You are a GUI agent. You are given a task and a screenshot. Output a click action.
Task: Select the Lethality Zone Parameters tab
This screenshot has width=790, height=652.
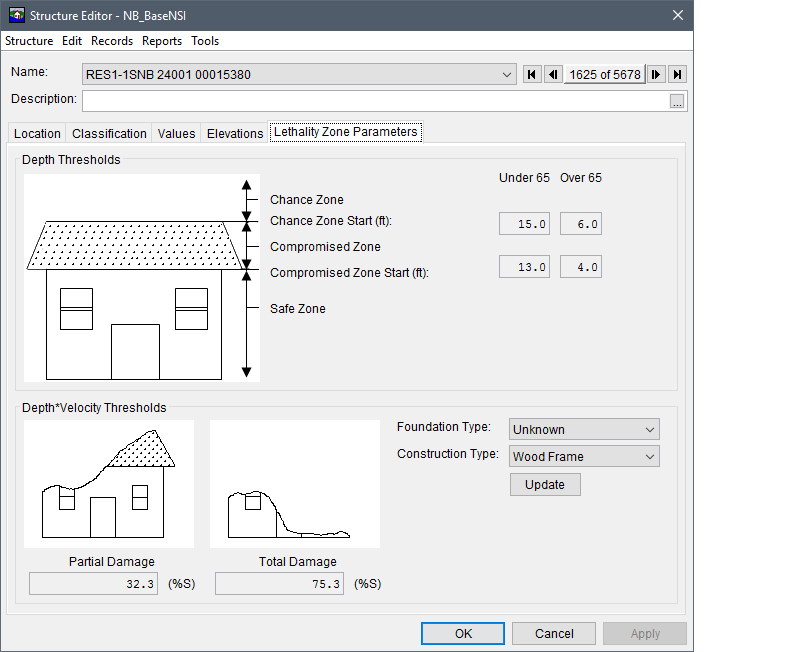coord(346,132)
